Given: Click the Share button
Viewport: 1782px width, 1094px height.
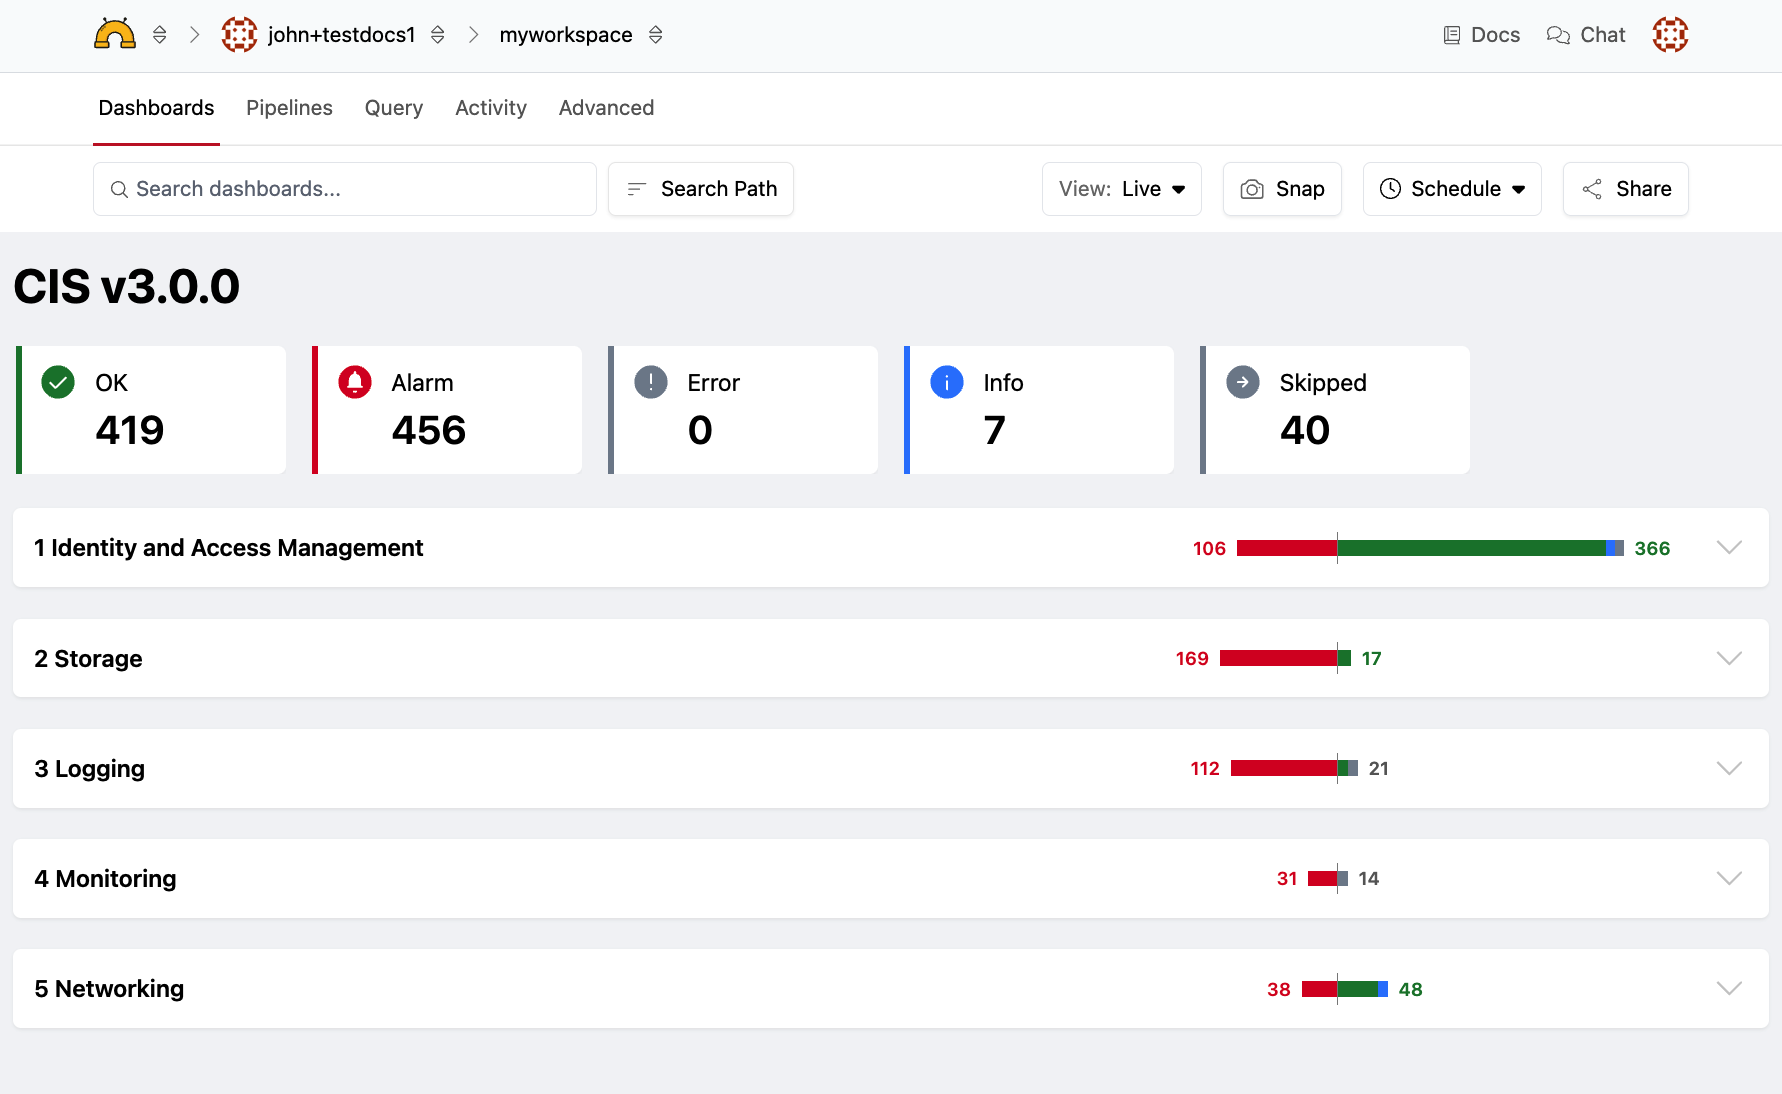Looking at the screenshot, I should [1625, 189].
